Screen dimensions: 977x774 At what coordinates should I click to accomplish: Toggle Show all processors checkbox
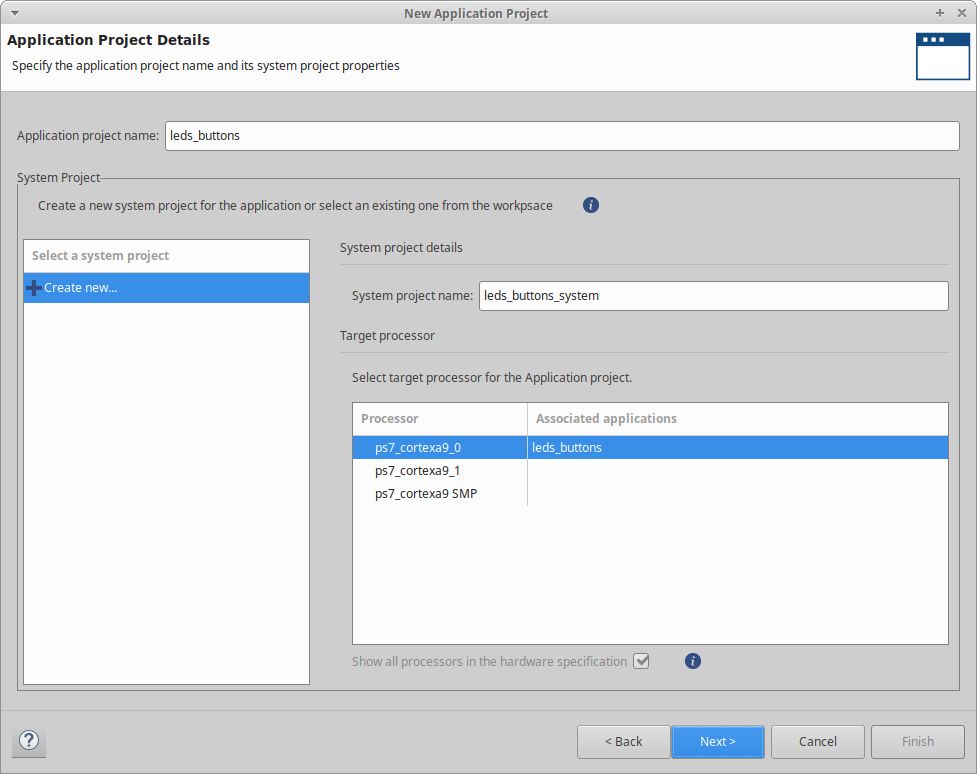tap(641, 661)
